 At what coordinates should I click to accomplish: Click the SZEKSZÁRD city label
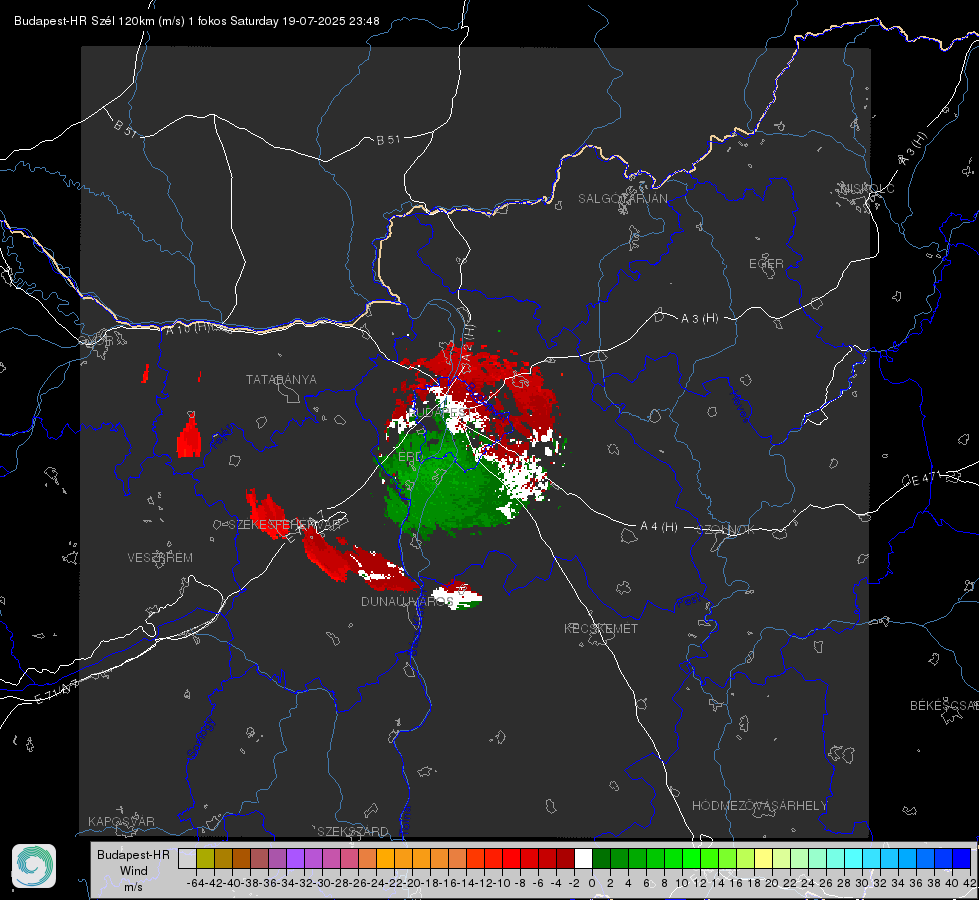[x=353, y=831]
